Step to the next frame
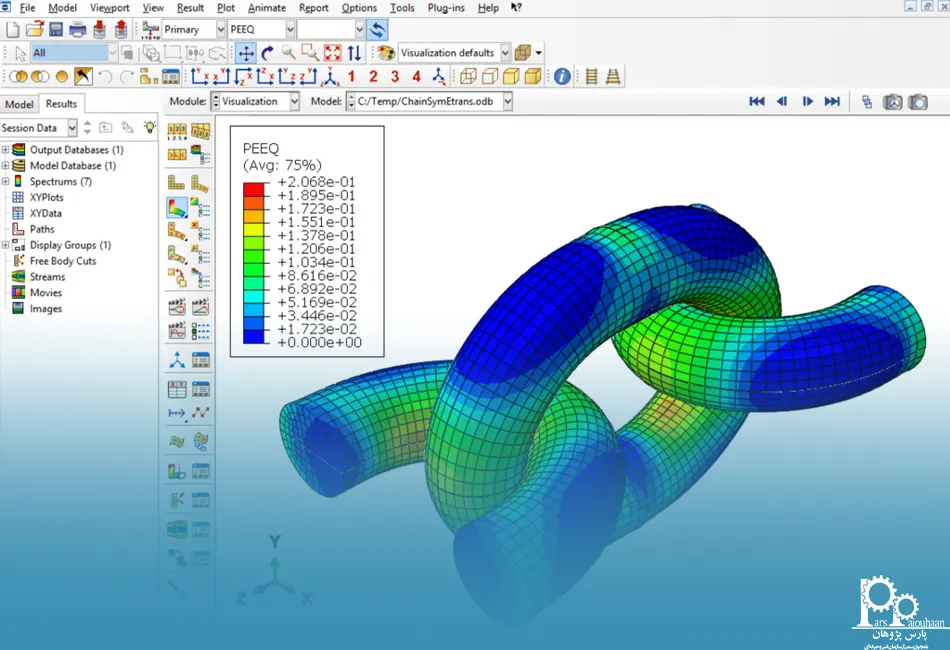 point(807,102)
